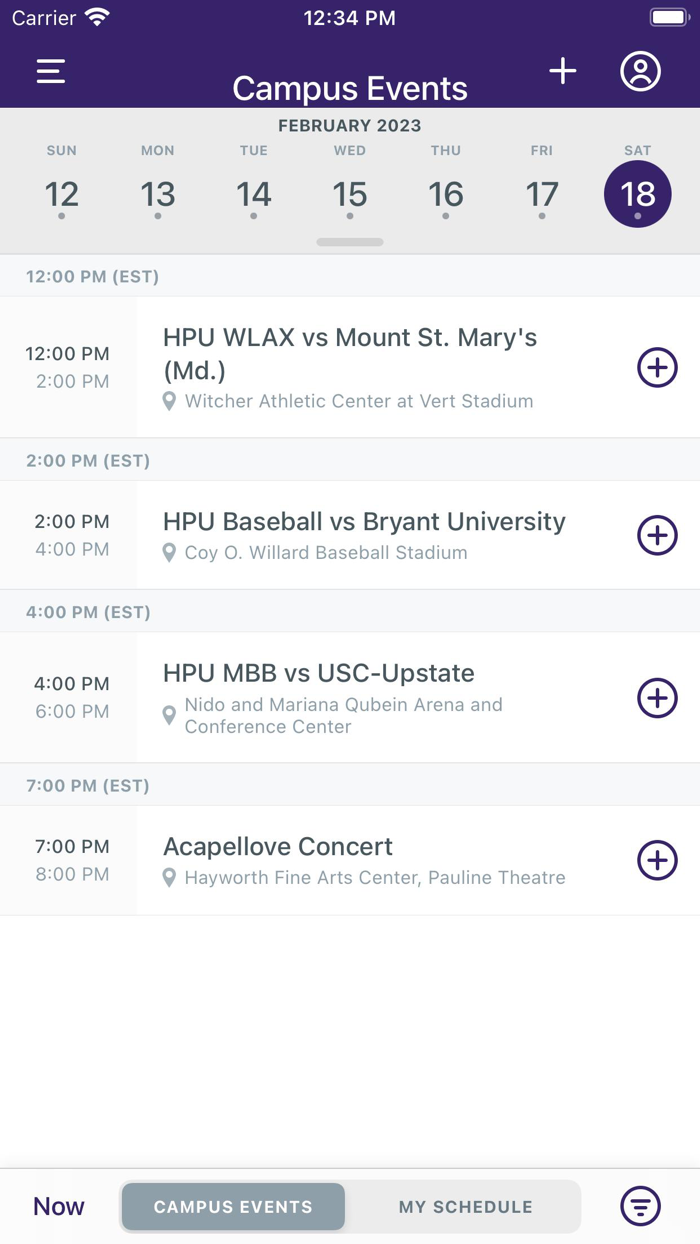Click the location pin for Coy O. Willard Stadium
The width and height of the screenshot is (700, 1244).
point(170,552)
